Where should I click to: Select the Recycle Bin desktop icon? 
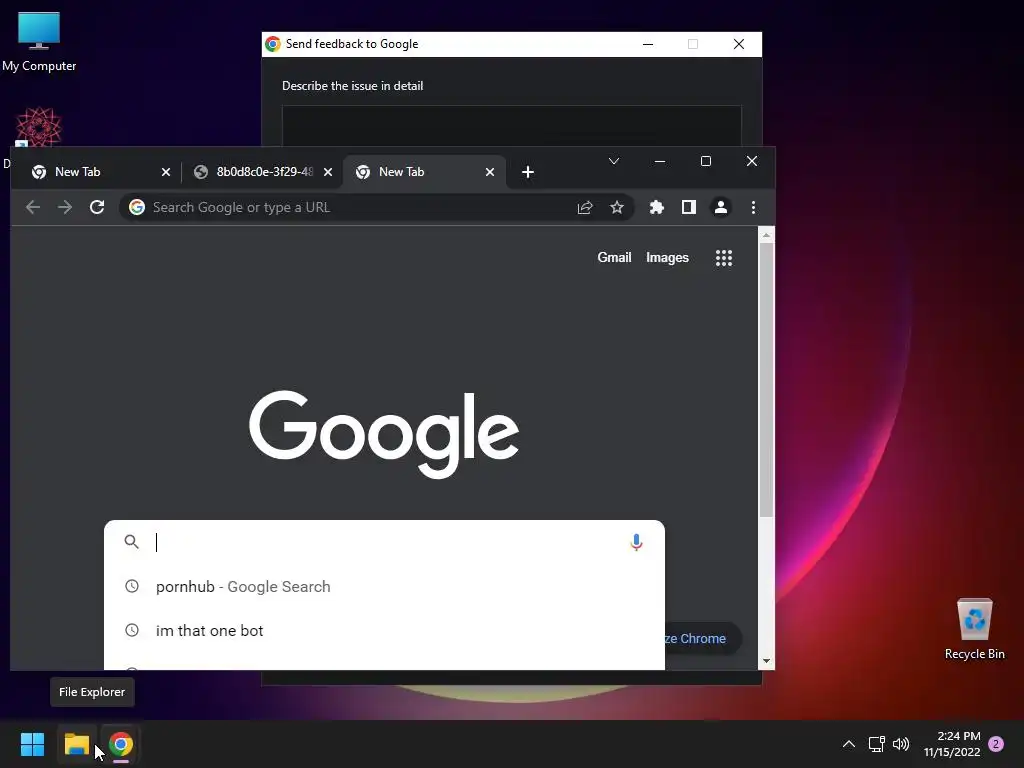[974, 629]
